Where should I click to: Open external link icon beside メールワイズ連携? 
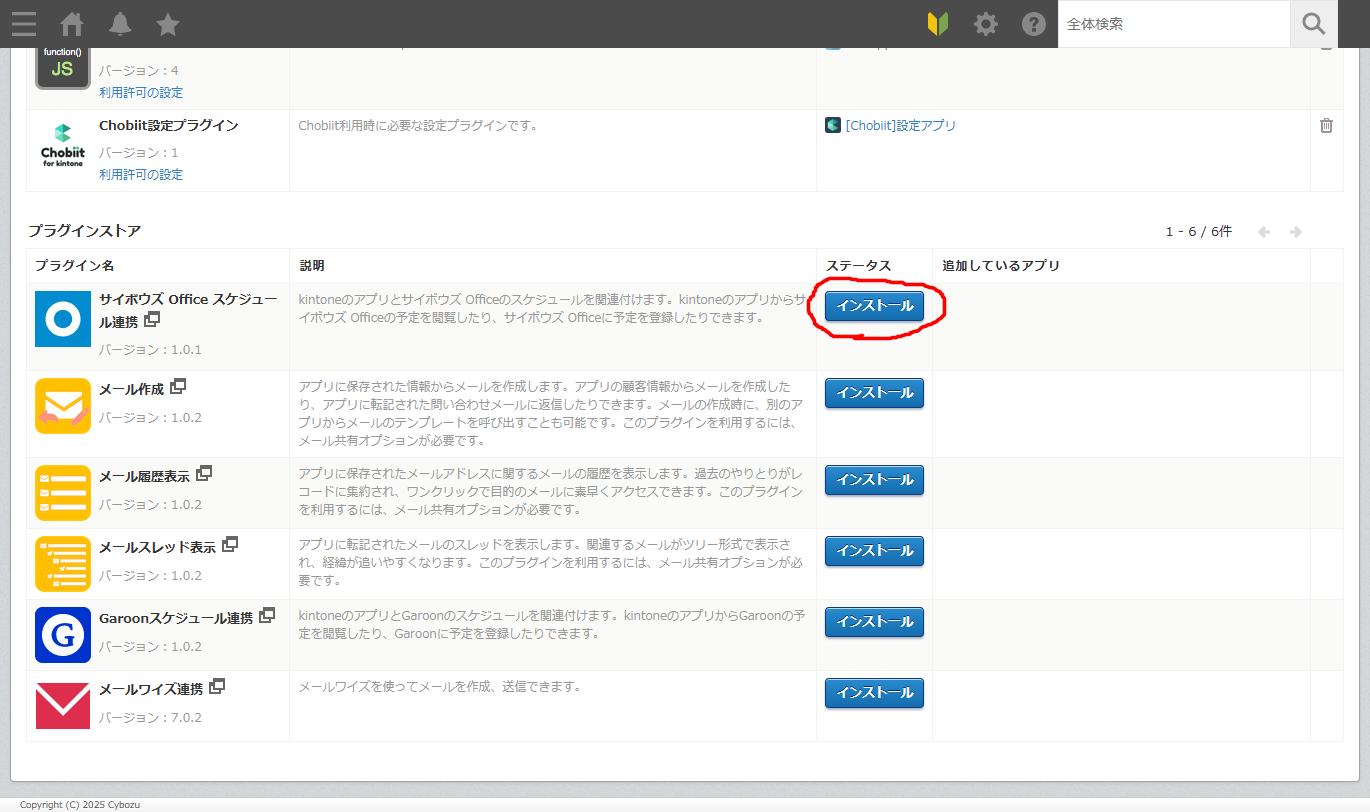pos(217,686)
